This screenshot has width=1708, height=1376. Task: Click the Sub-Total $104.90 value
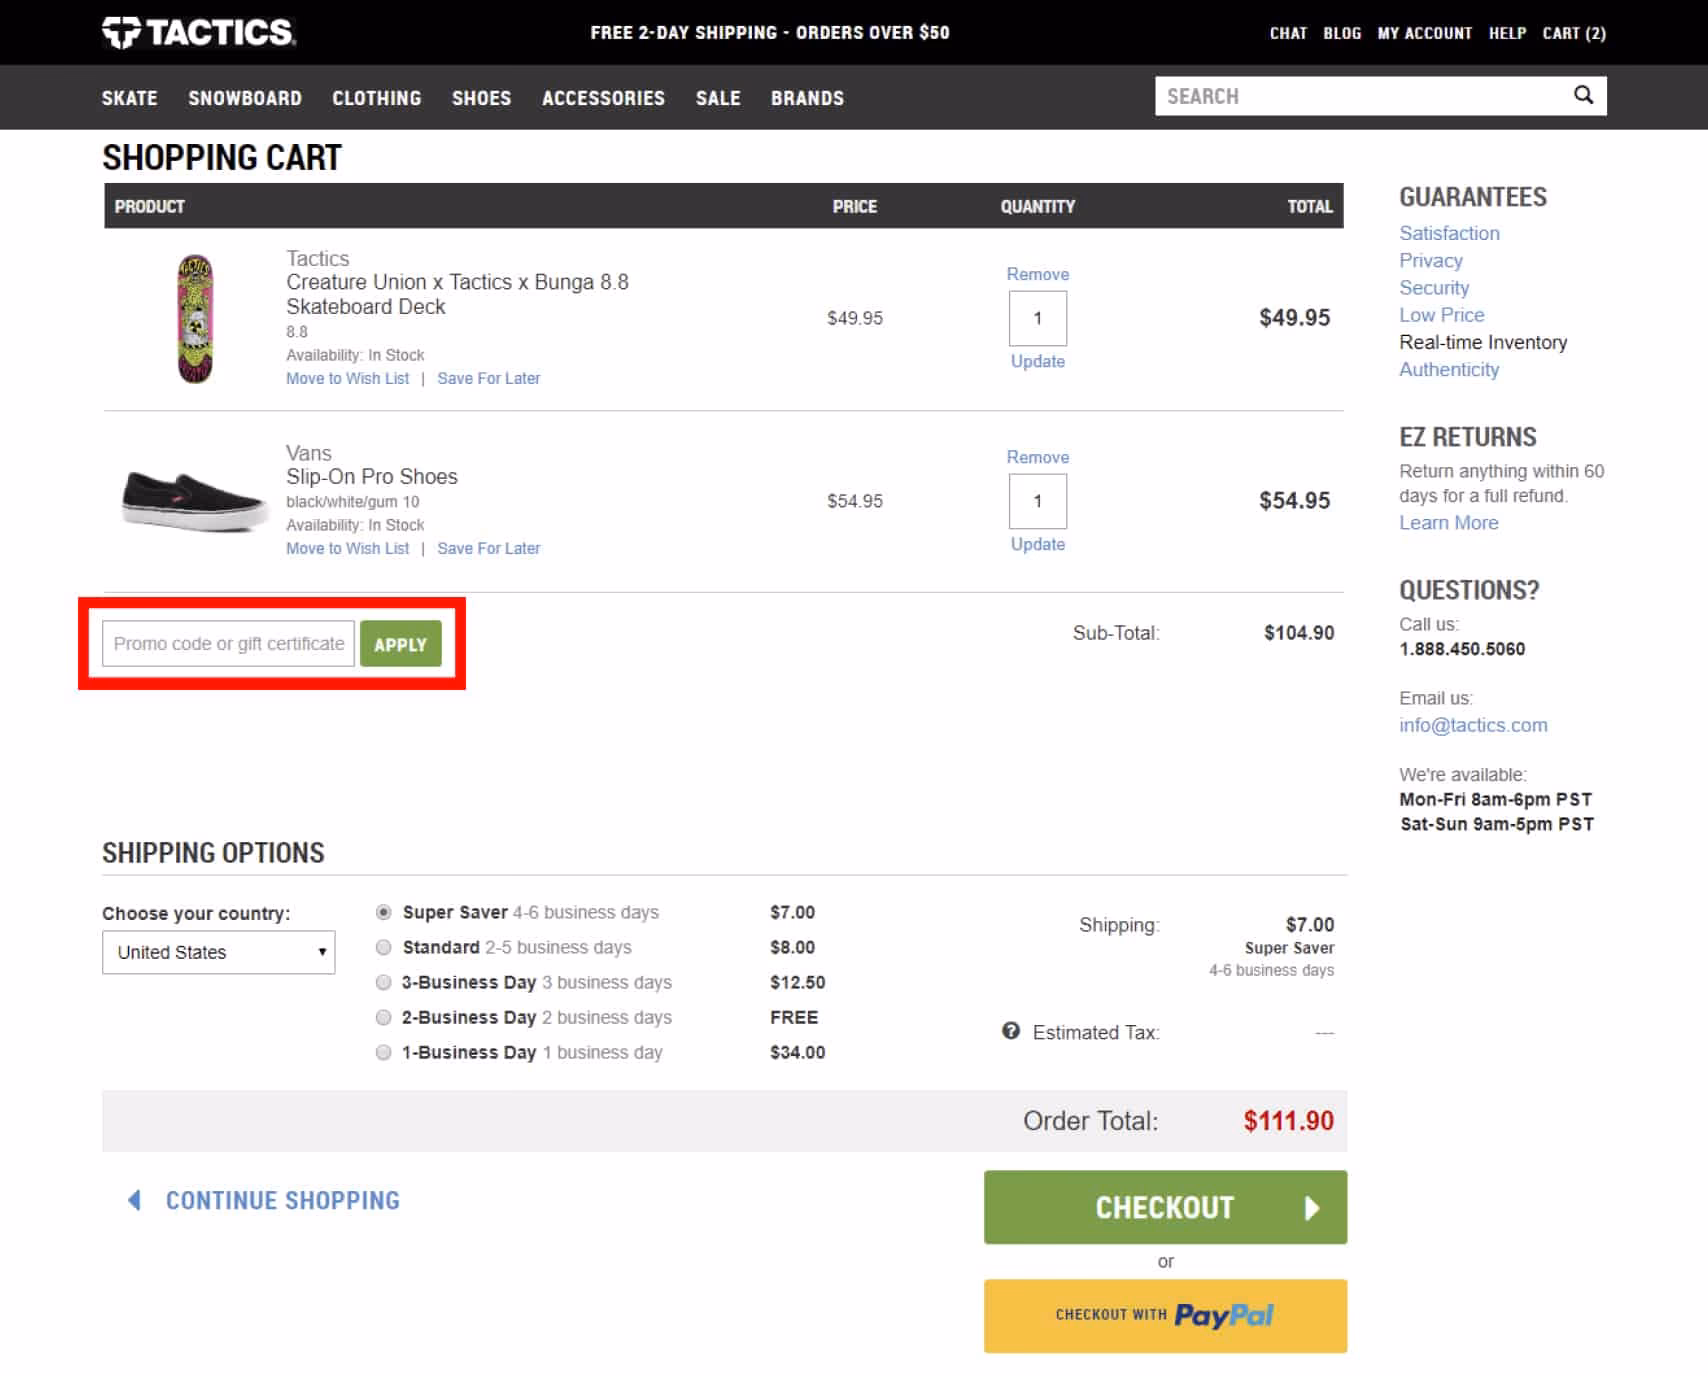tap(1298, 632)
